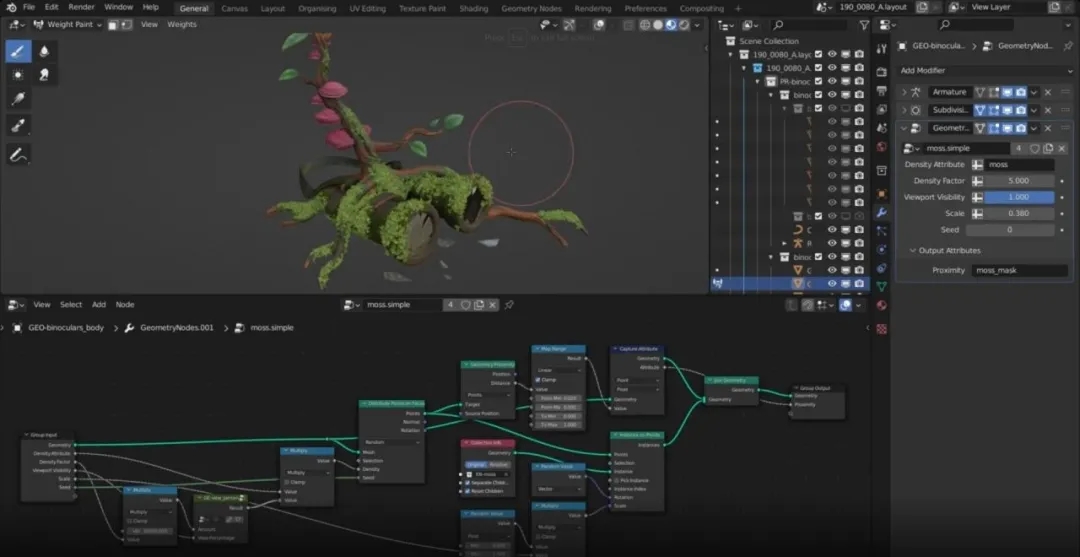Click GeometryNodes.001 breadcrumb in node editor

pos(176,328)
